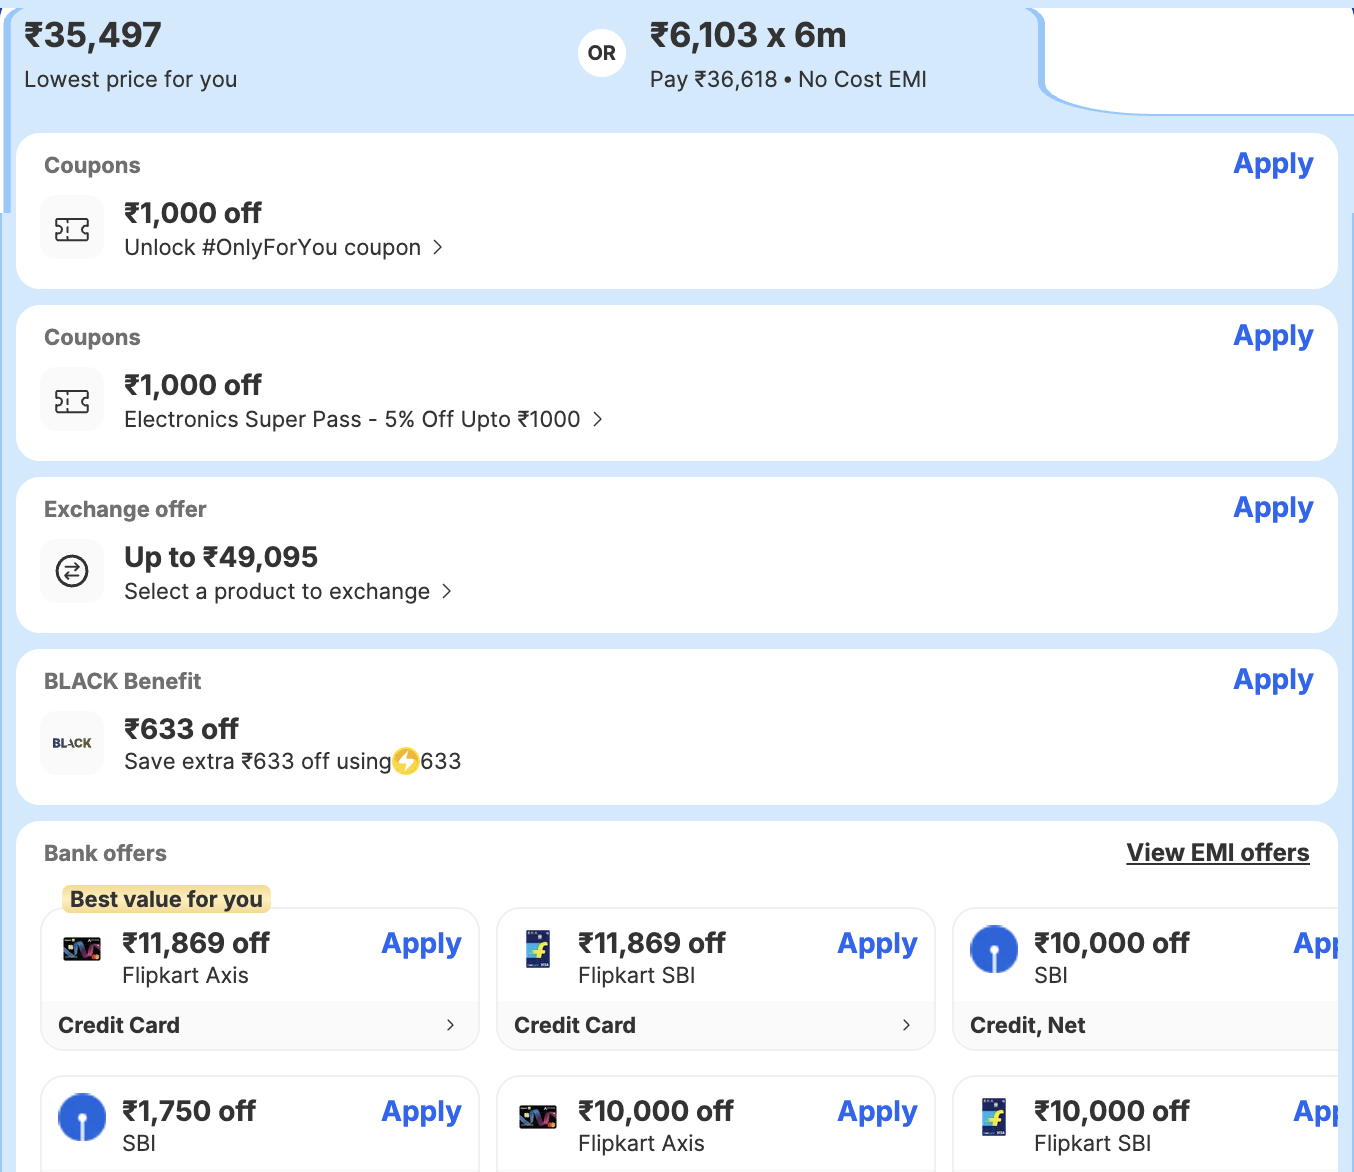
Task: Expand Flipkart Axis Credit Card chevron
Action: click(450, 1025)
